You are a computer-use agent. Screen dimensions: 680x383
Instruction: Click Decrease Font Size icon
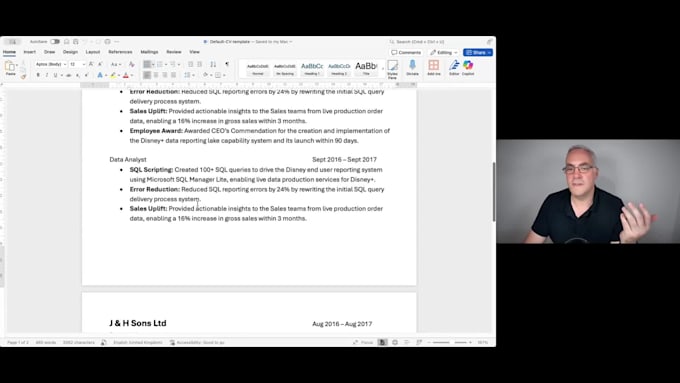tap(100, 64)
